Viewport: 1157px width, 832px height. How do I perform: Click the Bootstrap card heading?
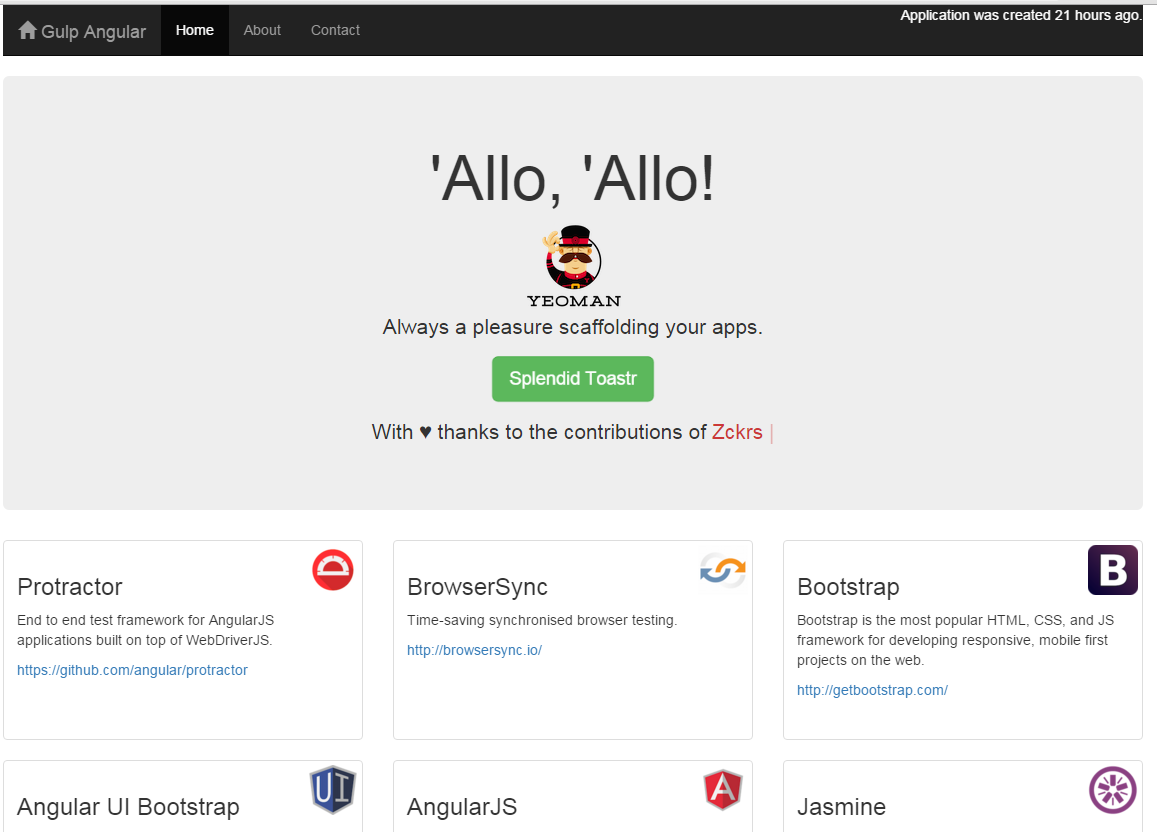tap(848, 587)
